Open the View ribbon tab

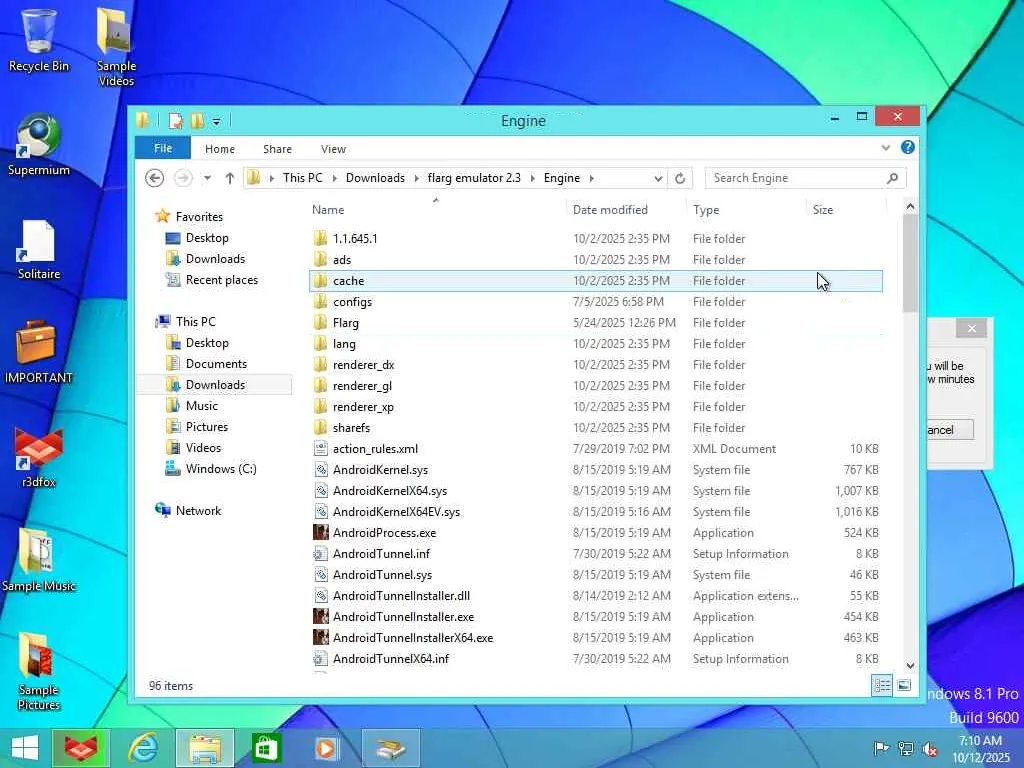(333, 149)
